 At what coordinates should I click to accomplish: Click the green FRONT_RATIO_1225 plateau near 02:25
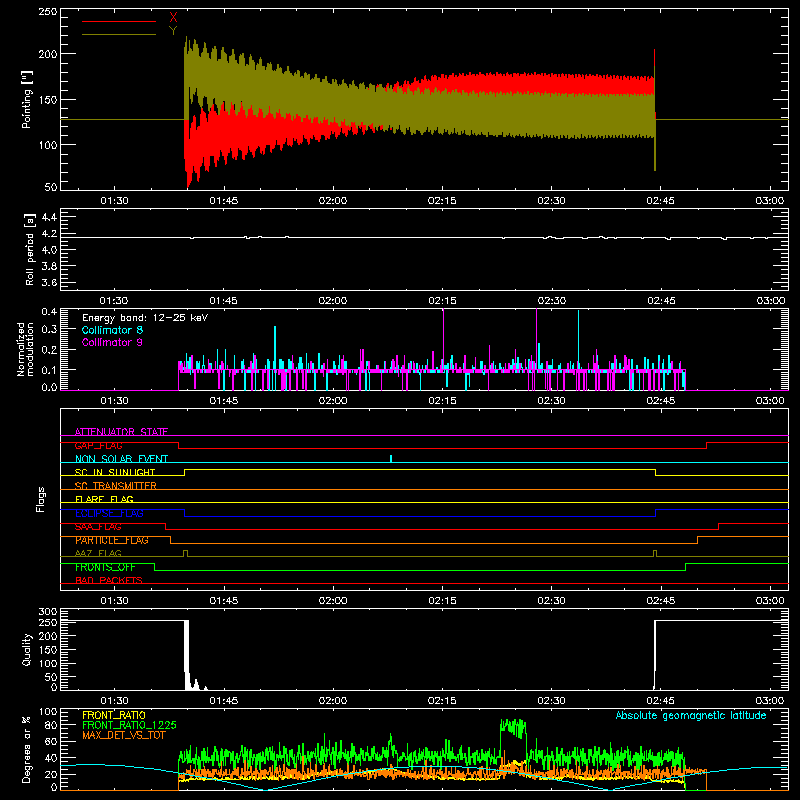(513, 727)
